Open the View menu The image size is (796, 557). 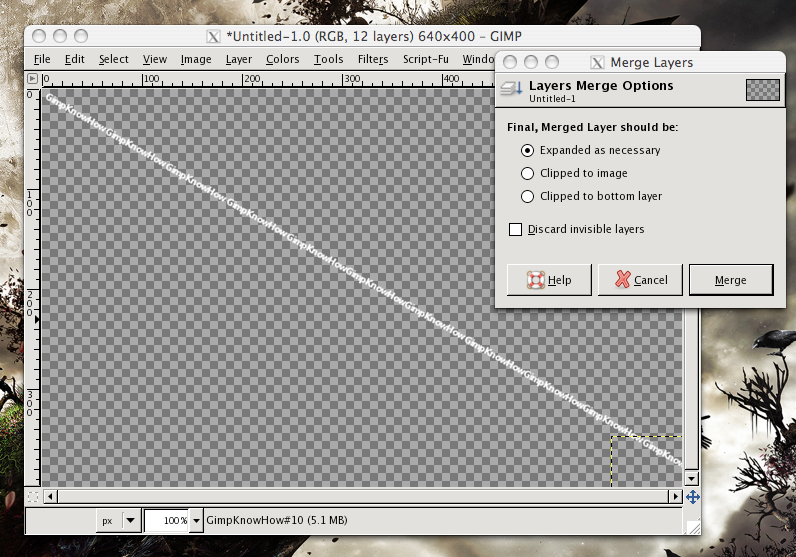pyautogui.click(x=154, y=59)
